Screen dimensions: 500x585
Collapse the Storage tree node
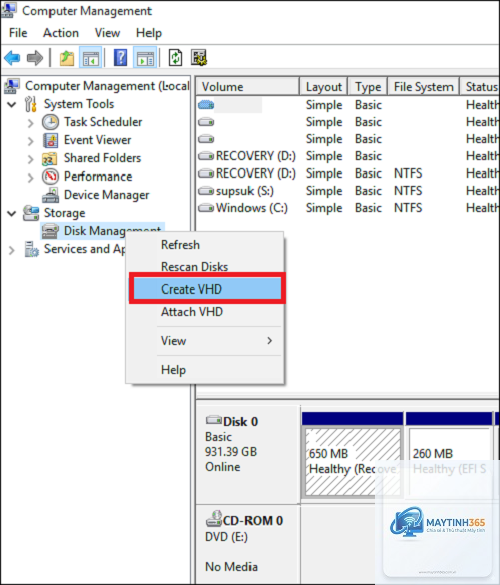[x=12, y=214]
